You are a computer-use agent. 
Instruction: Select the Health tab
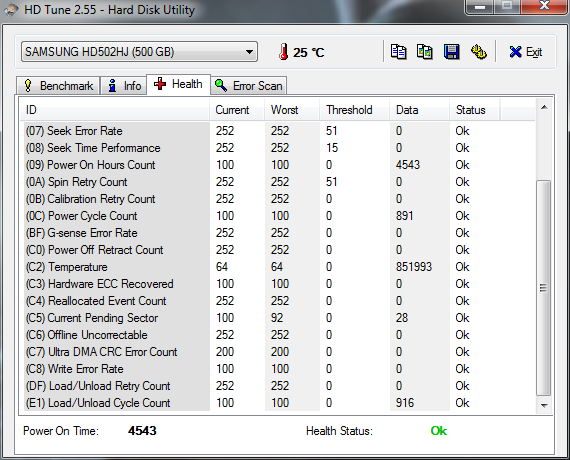[178, 84]
